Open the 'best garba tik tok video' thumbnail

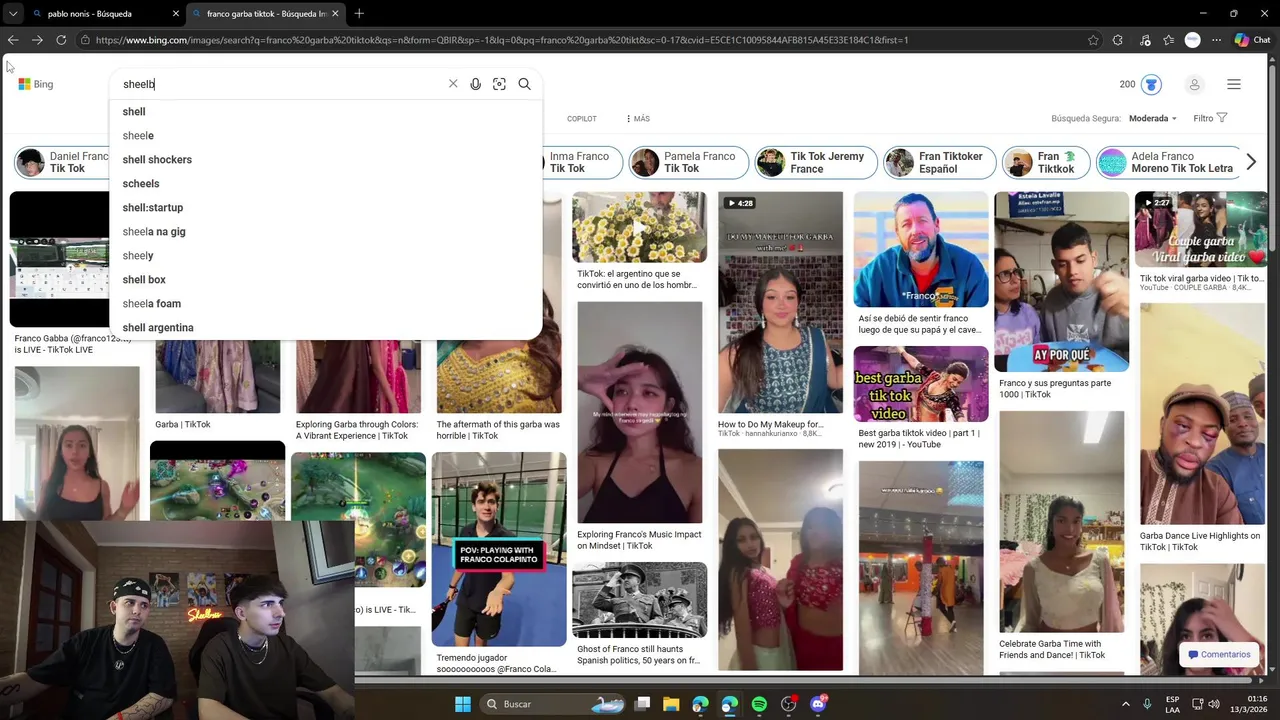(921, 385)
